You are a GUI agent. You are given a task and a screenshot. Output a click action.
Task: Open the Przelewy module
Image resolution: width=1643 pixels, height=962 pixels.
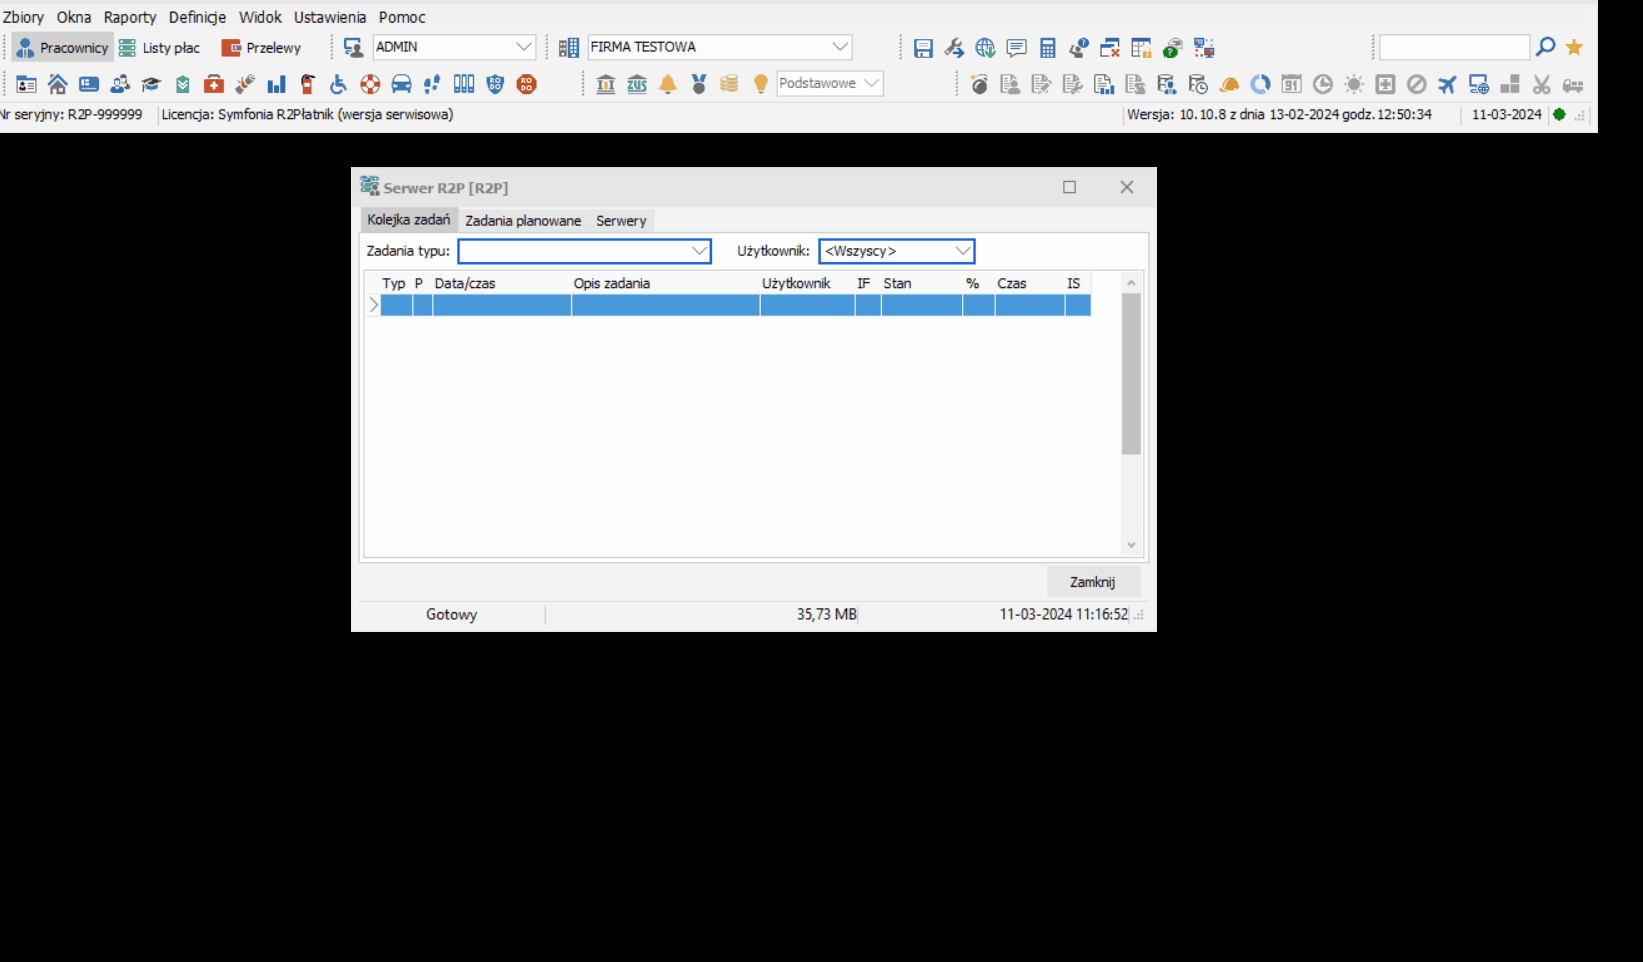tap(261, 47)
